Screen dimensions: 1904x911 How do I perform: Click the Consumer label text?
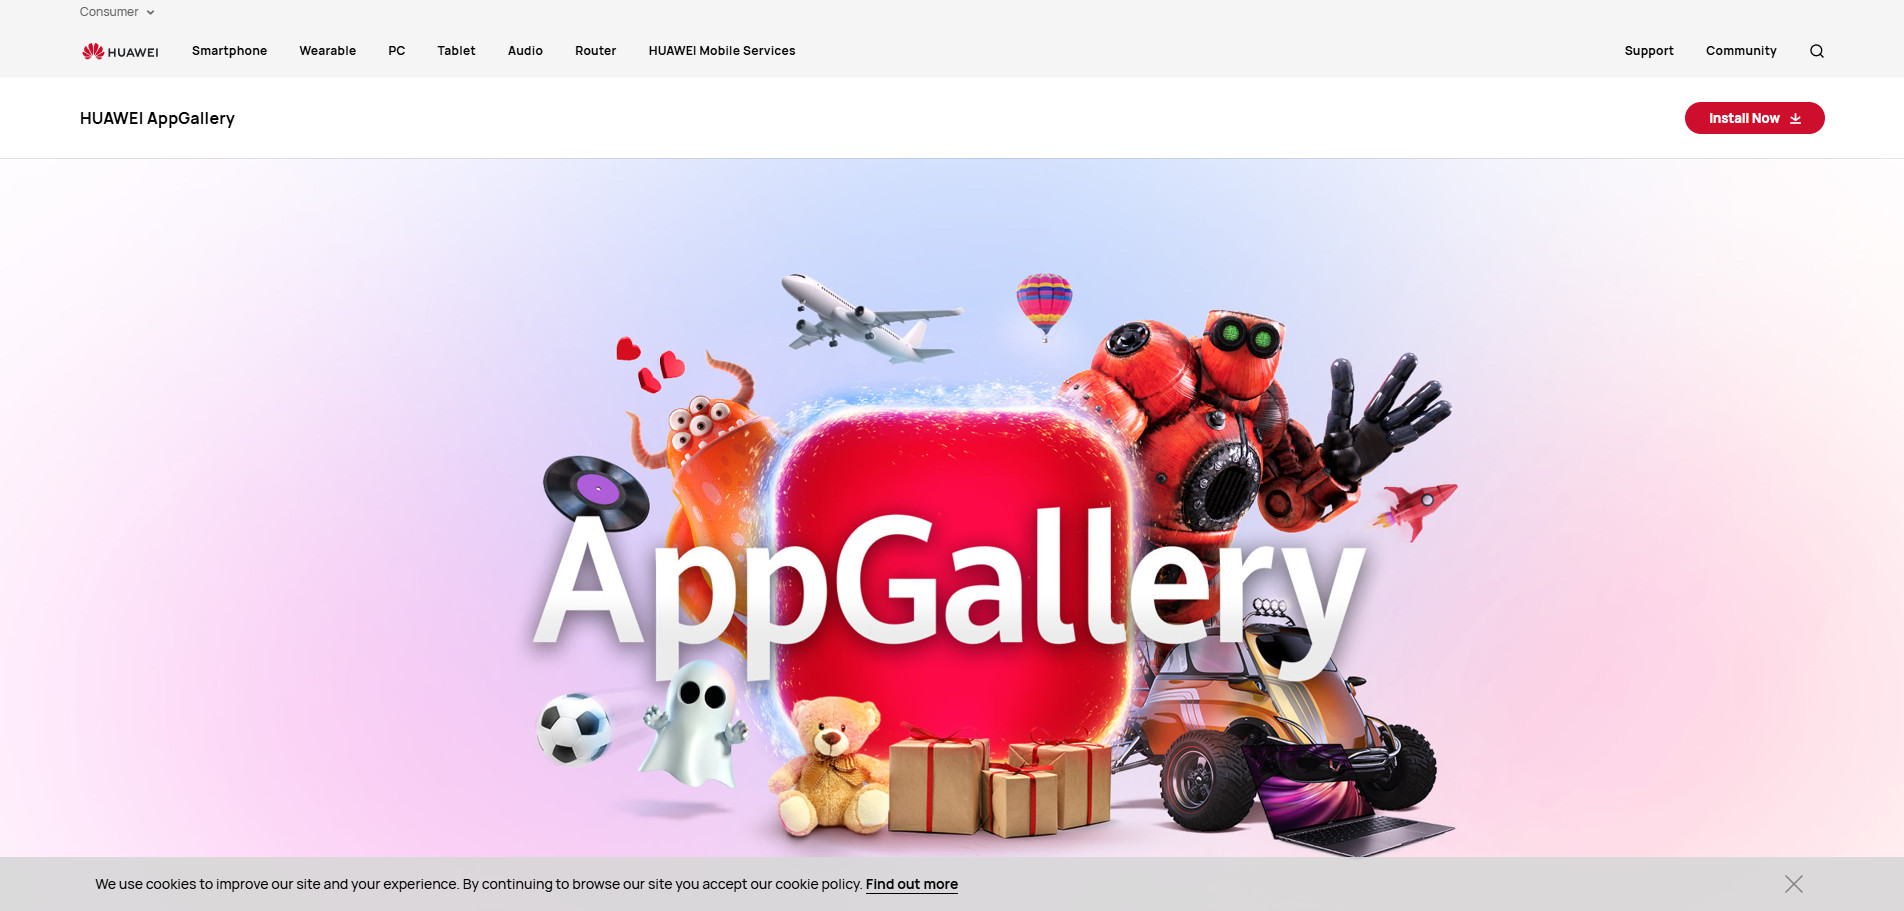109,12
